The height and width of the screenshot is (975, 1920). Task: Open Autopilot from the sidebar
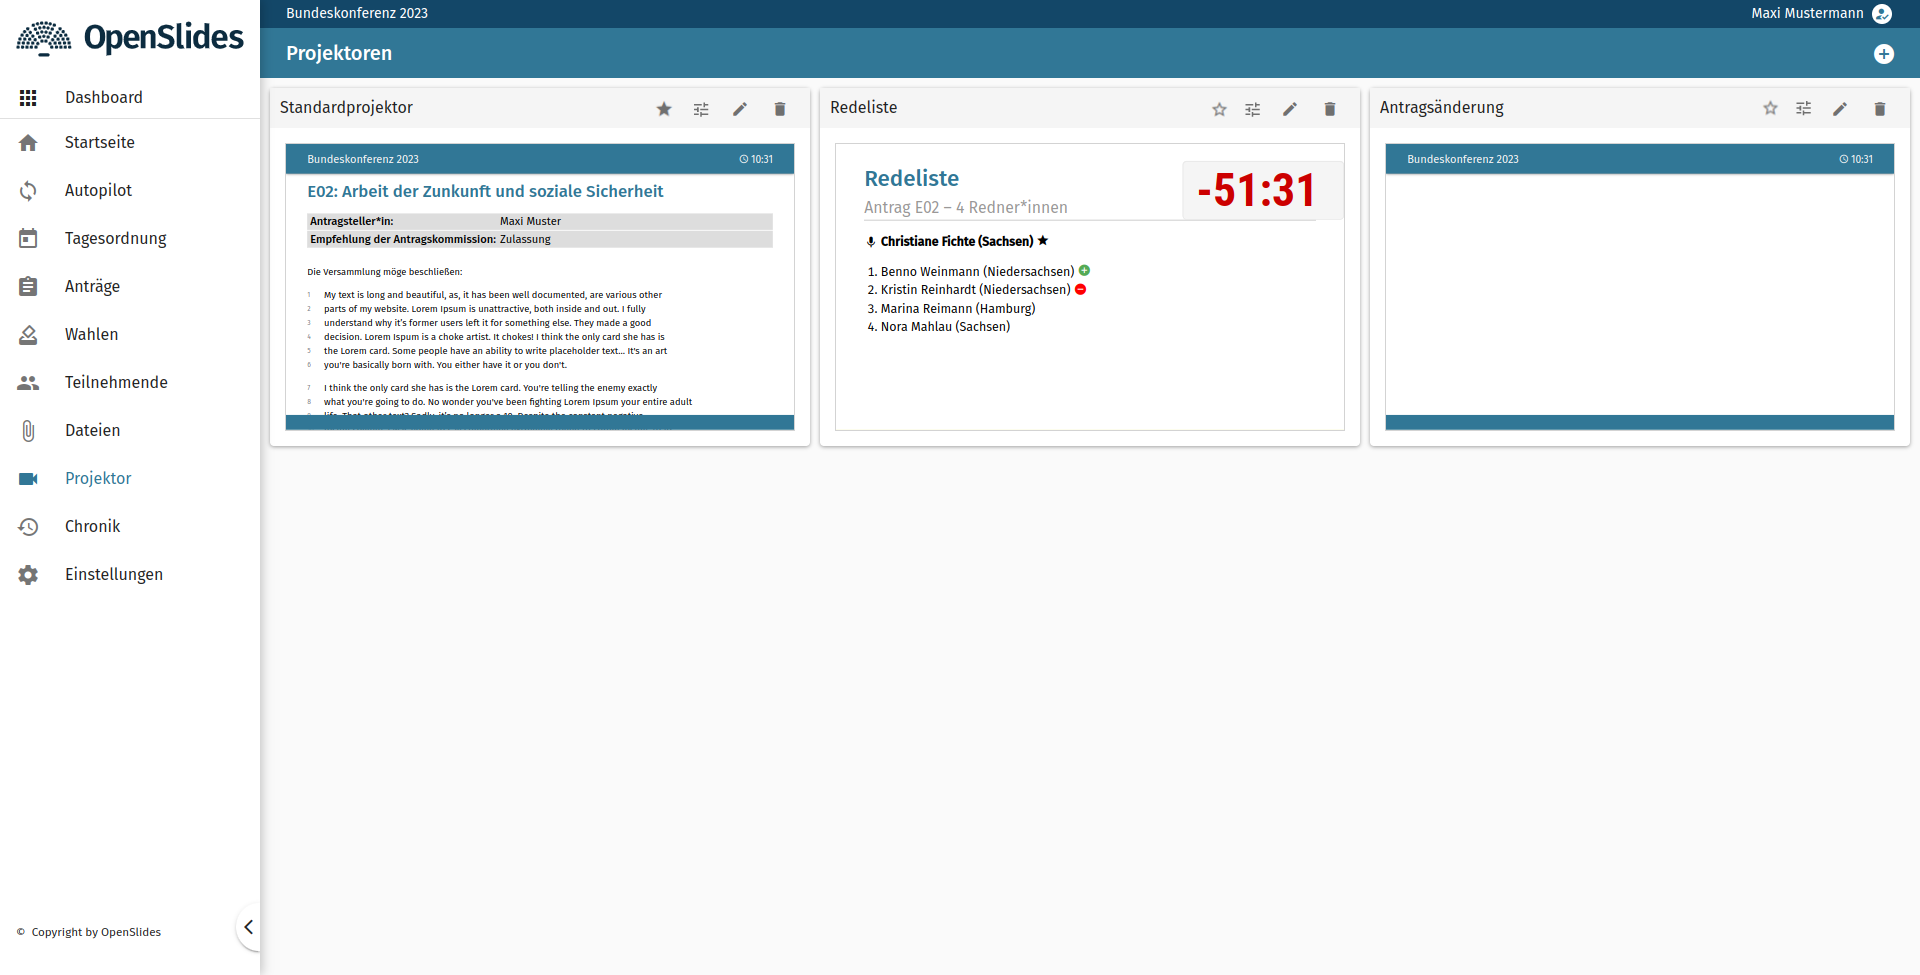(x=98, y=190)
